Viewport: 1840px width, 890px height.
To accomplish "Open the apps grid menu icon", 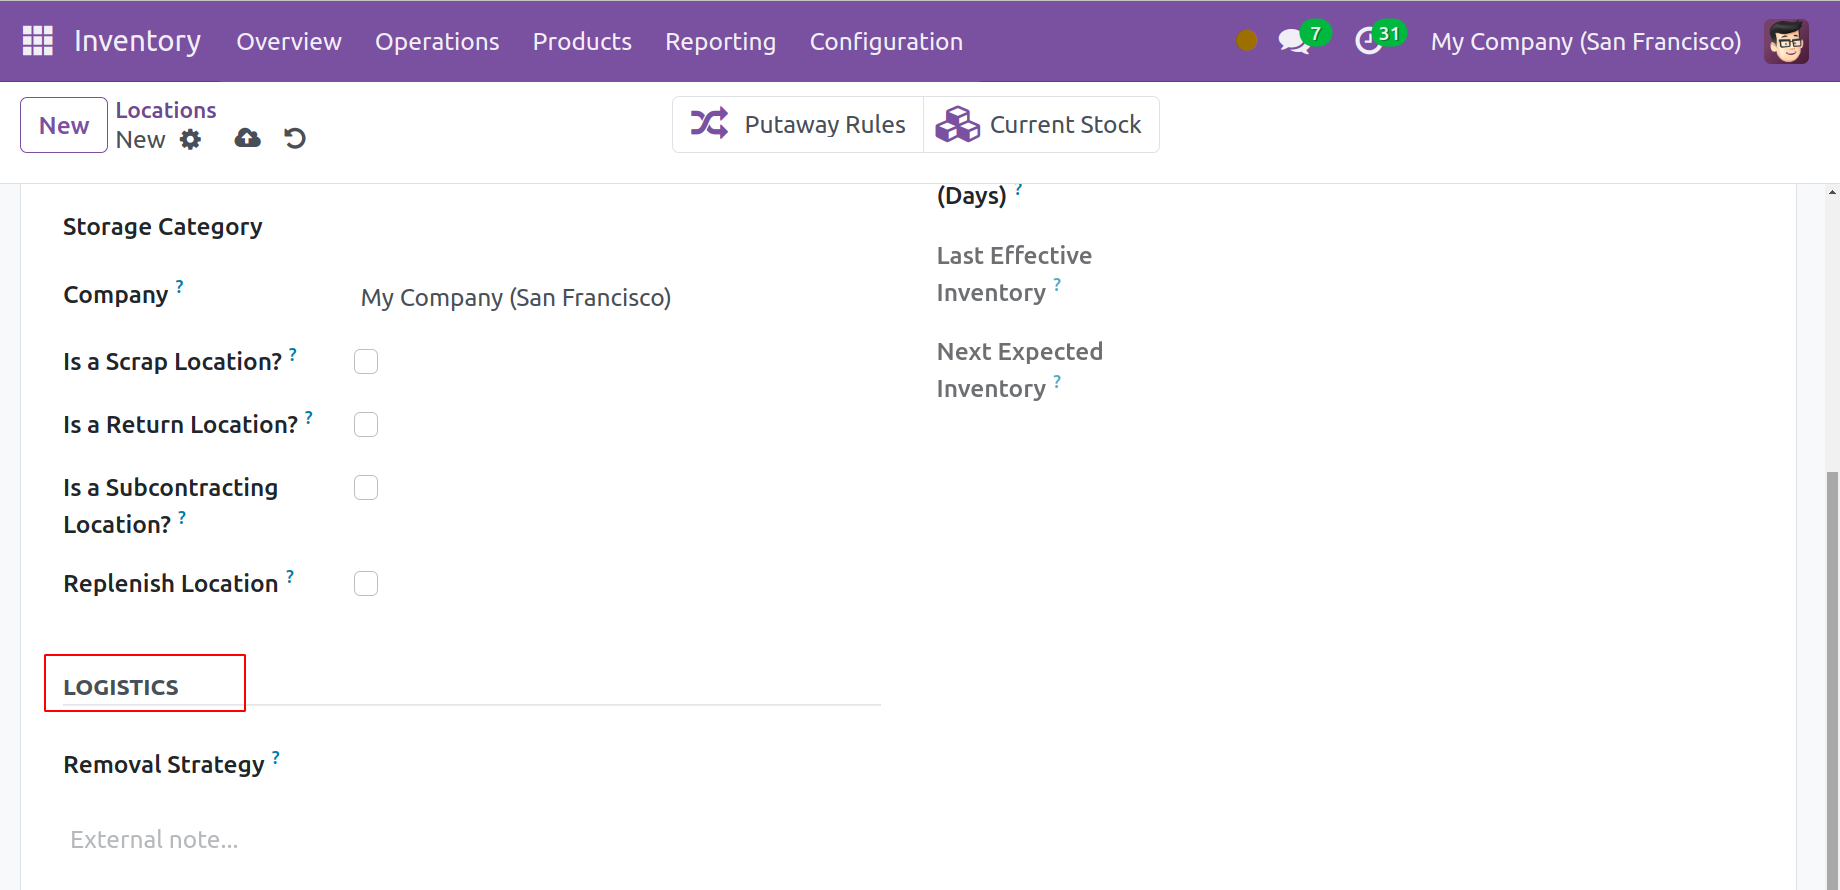I will [37, 41].
